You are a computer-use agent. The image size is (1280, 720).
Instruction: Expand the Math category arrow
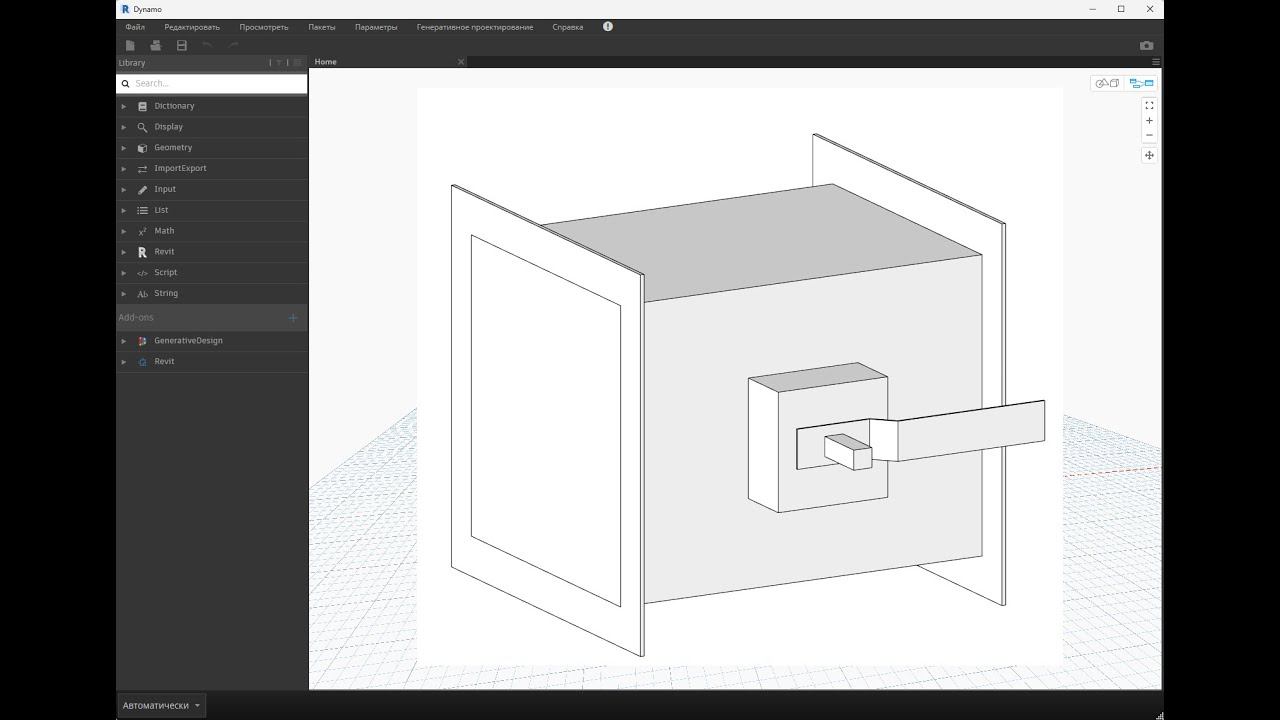pyautogui.click(x=124, y=231)
